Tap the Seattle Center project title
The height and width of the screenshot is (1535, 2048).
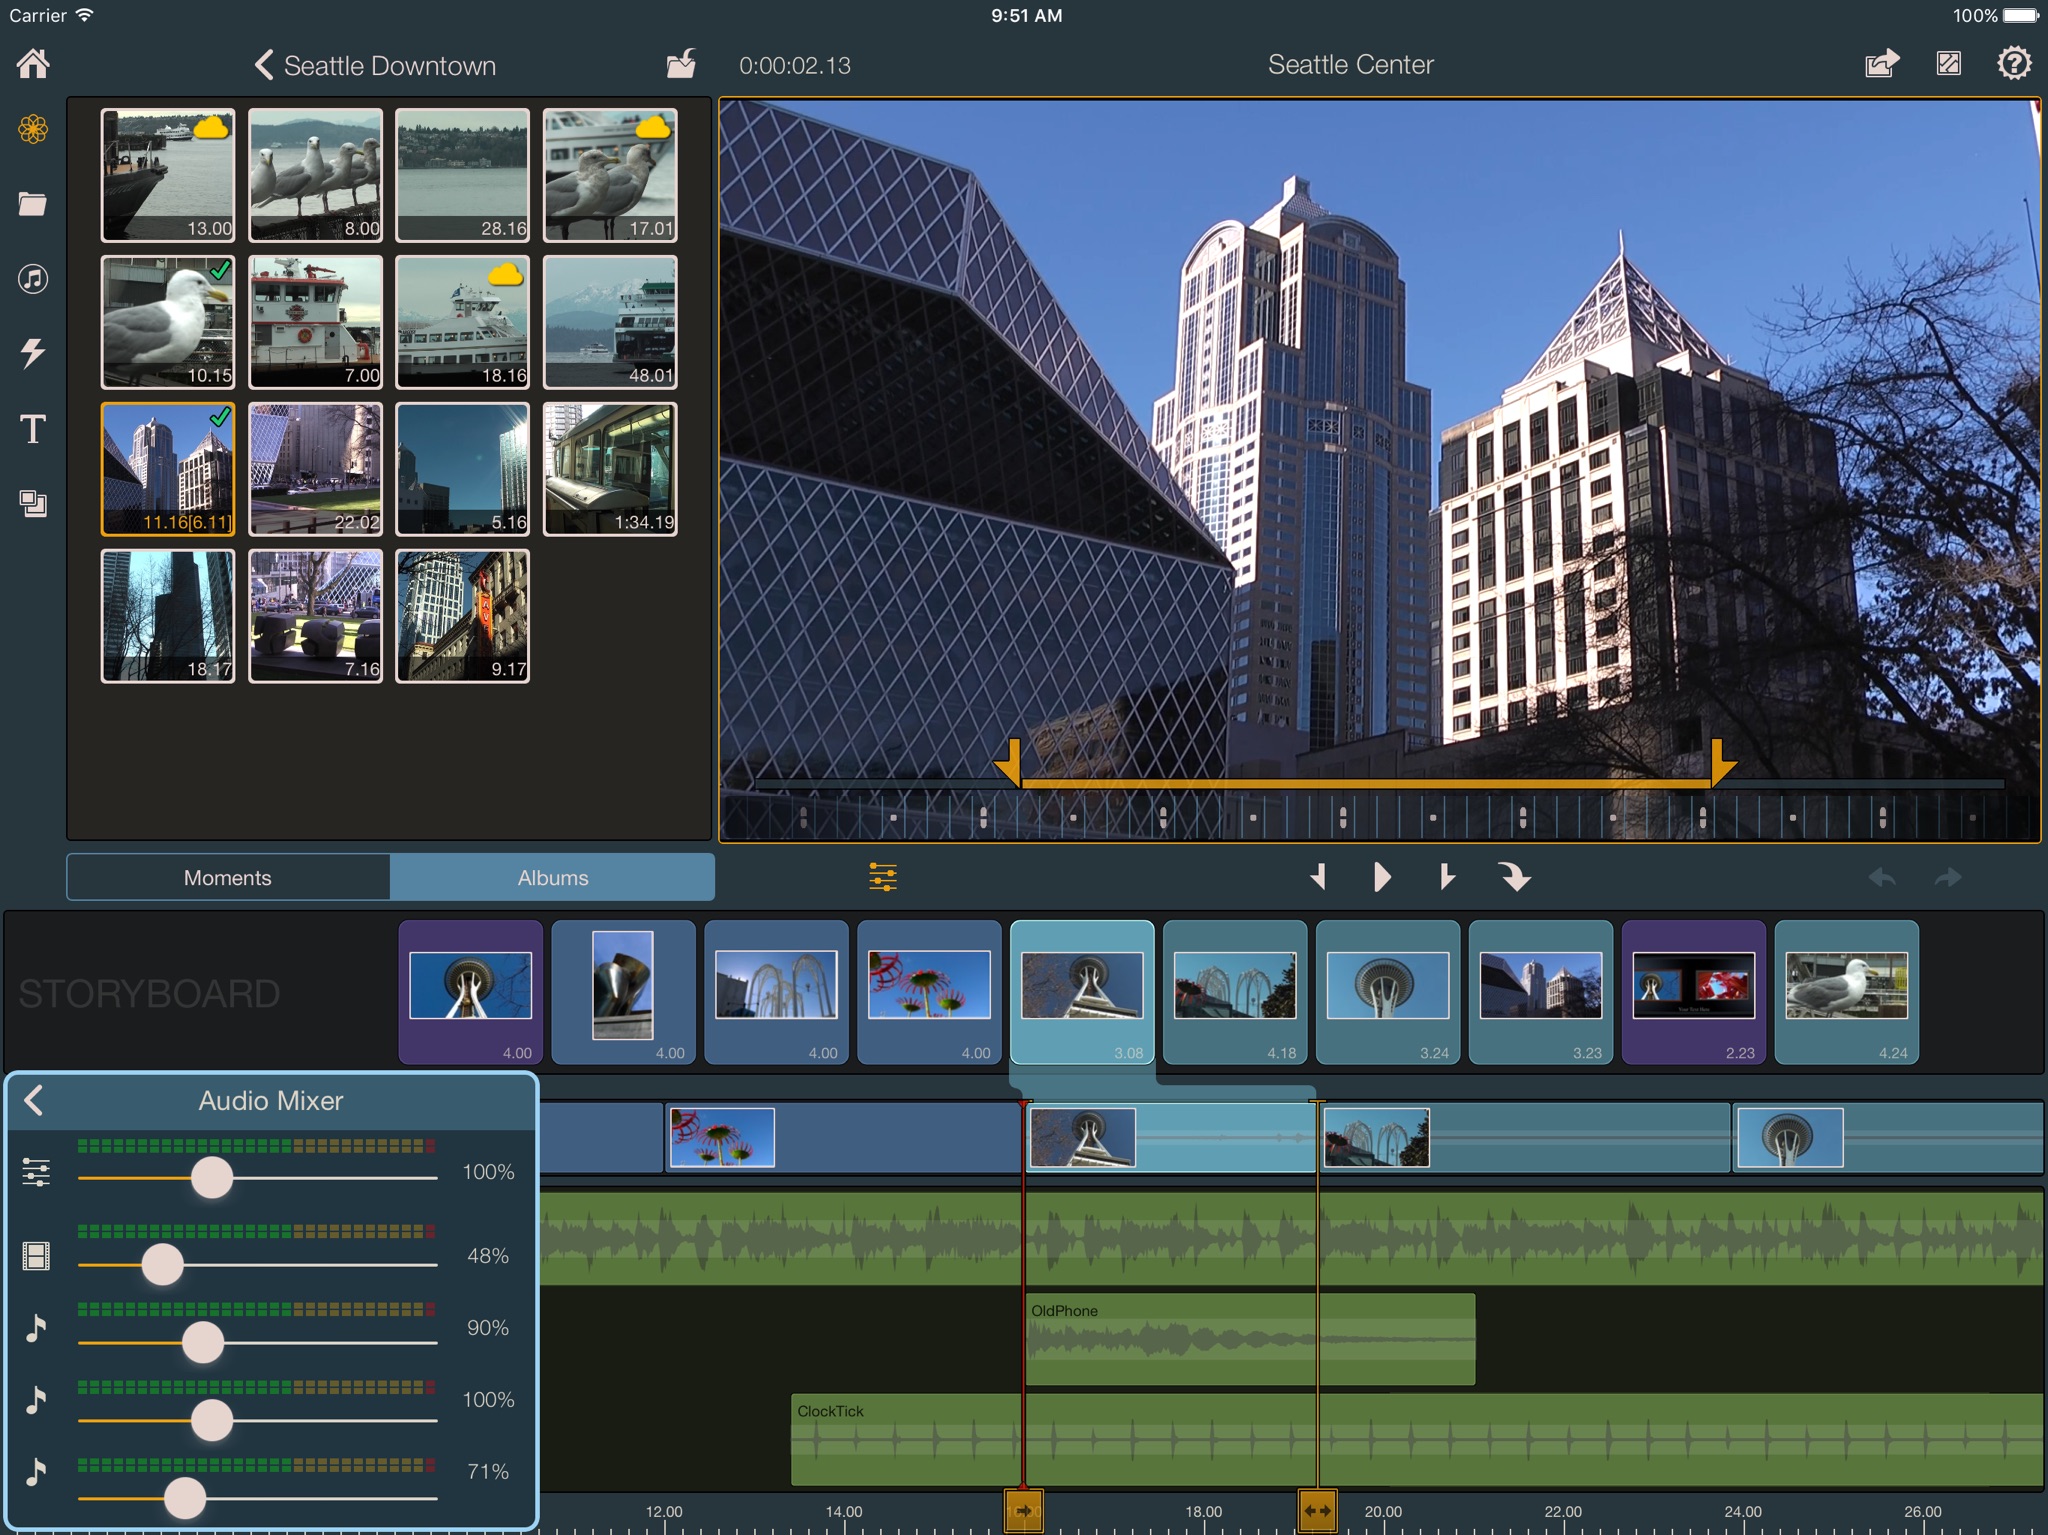point(1350,64)
